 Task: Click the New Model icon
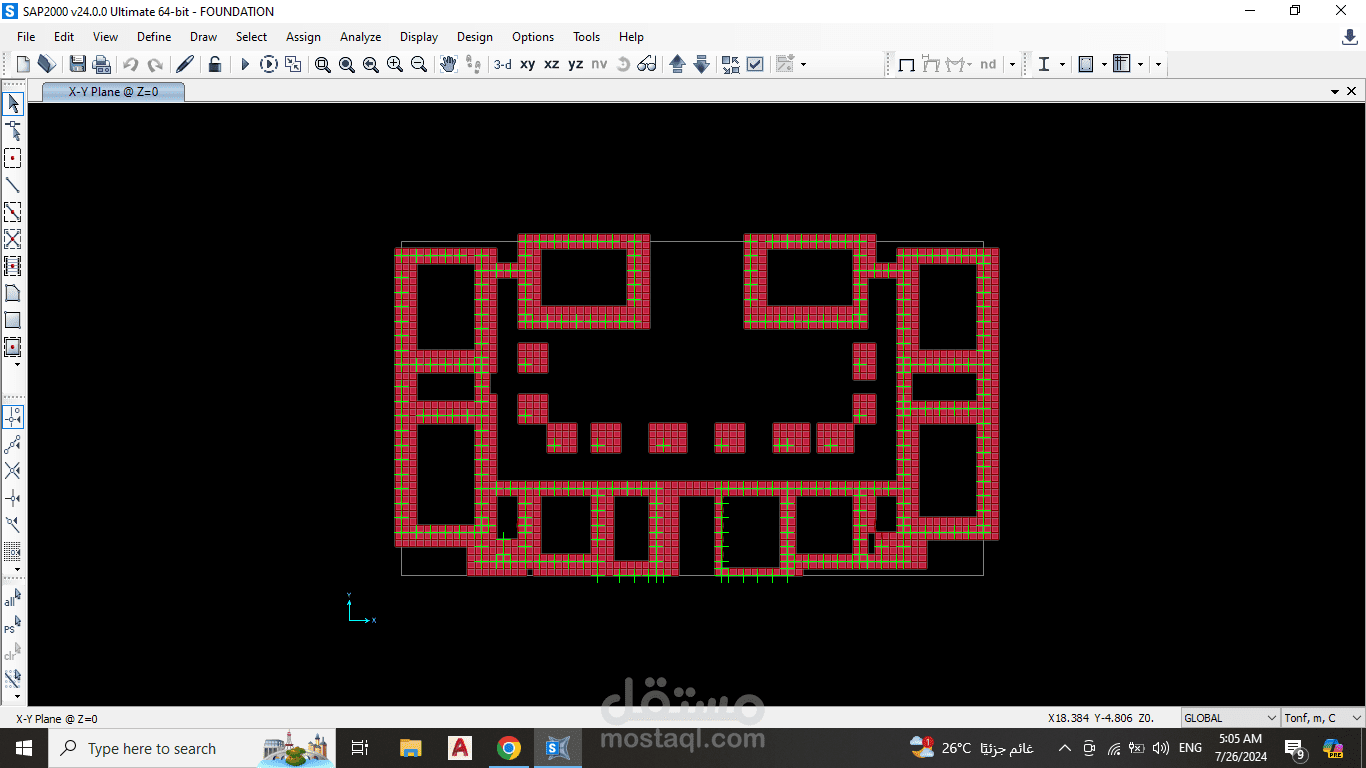pyautogui.click(x=24, y=64)
